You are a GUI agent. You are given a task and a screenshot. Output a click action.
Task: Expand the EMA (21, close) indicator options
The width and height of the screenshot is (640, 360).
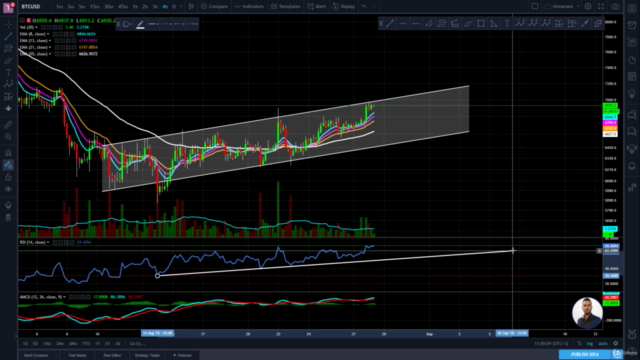coord(50,47)
